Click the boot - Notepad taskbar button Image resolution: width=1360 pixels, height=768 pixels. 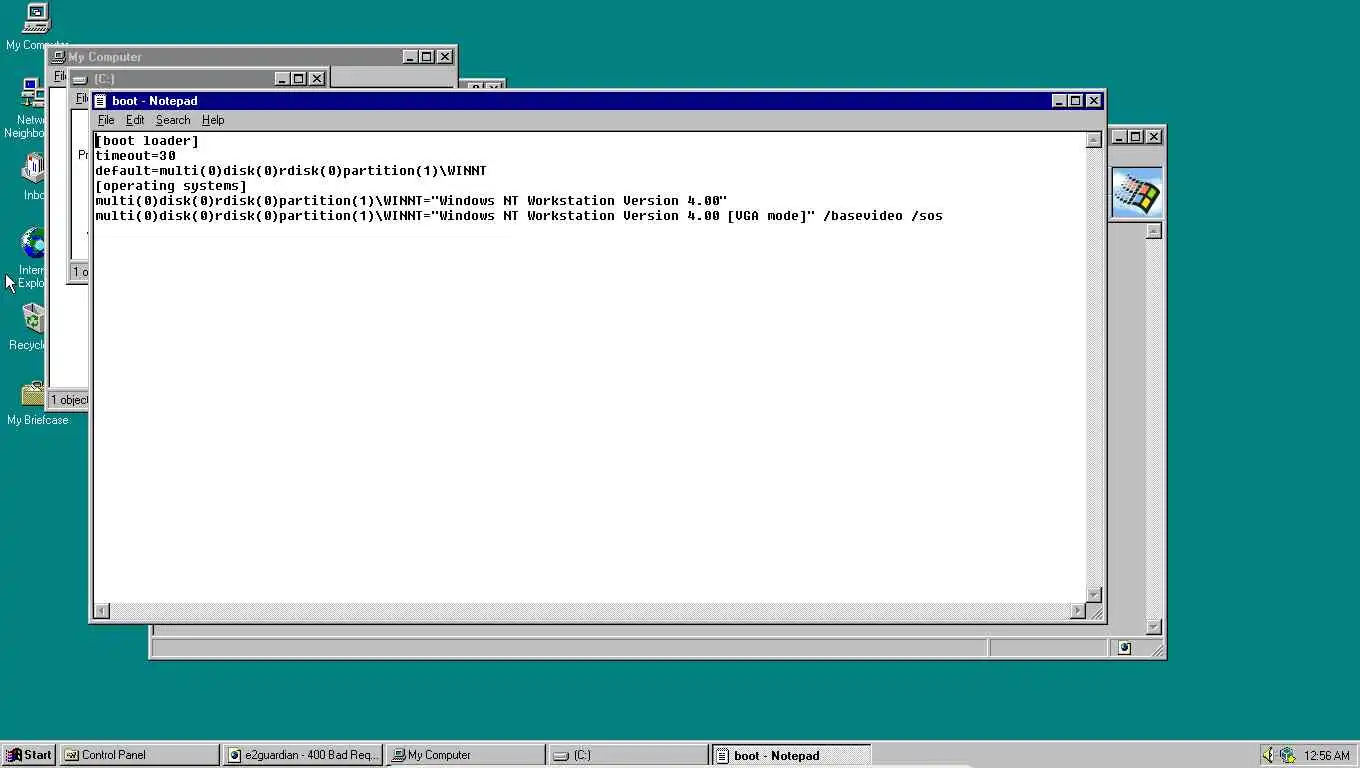(792, 755)
